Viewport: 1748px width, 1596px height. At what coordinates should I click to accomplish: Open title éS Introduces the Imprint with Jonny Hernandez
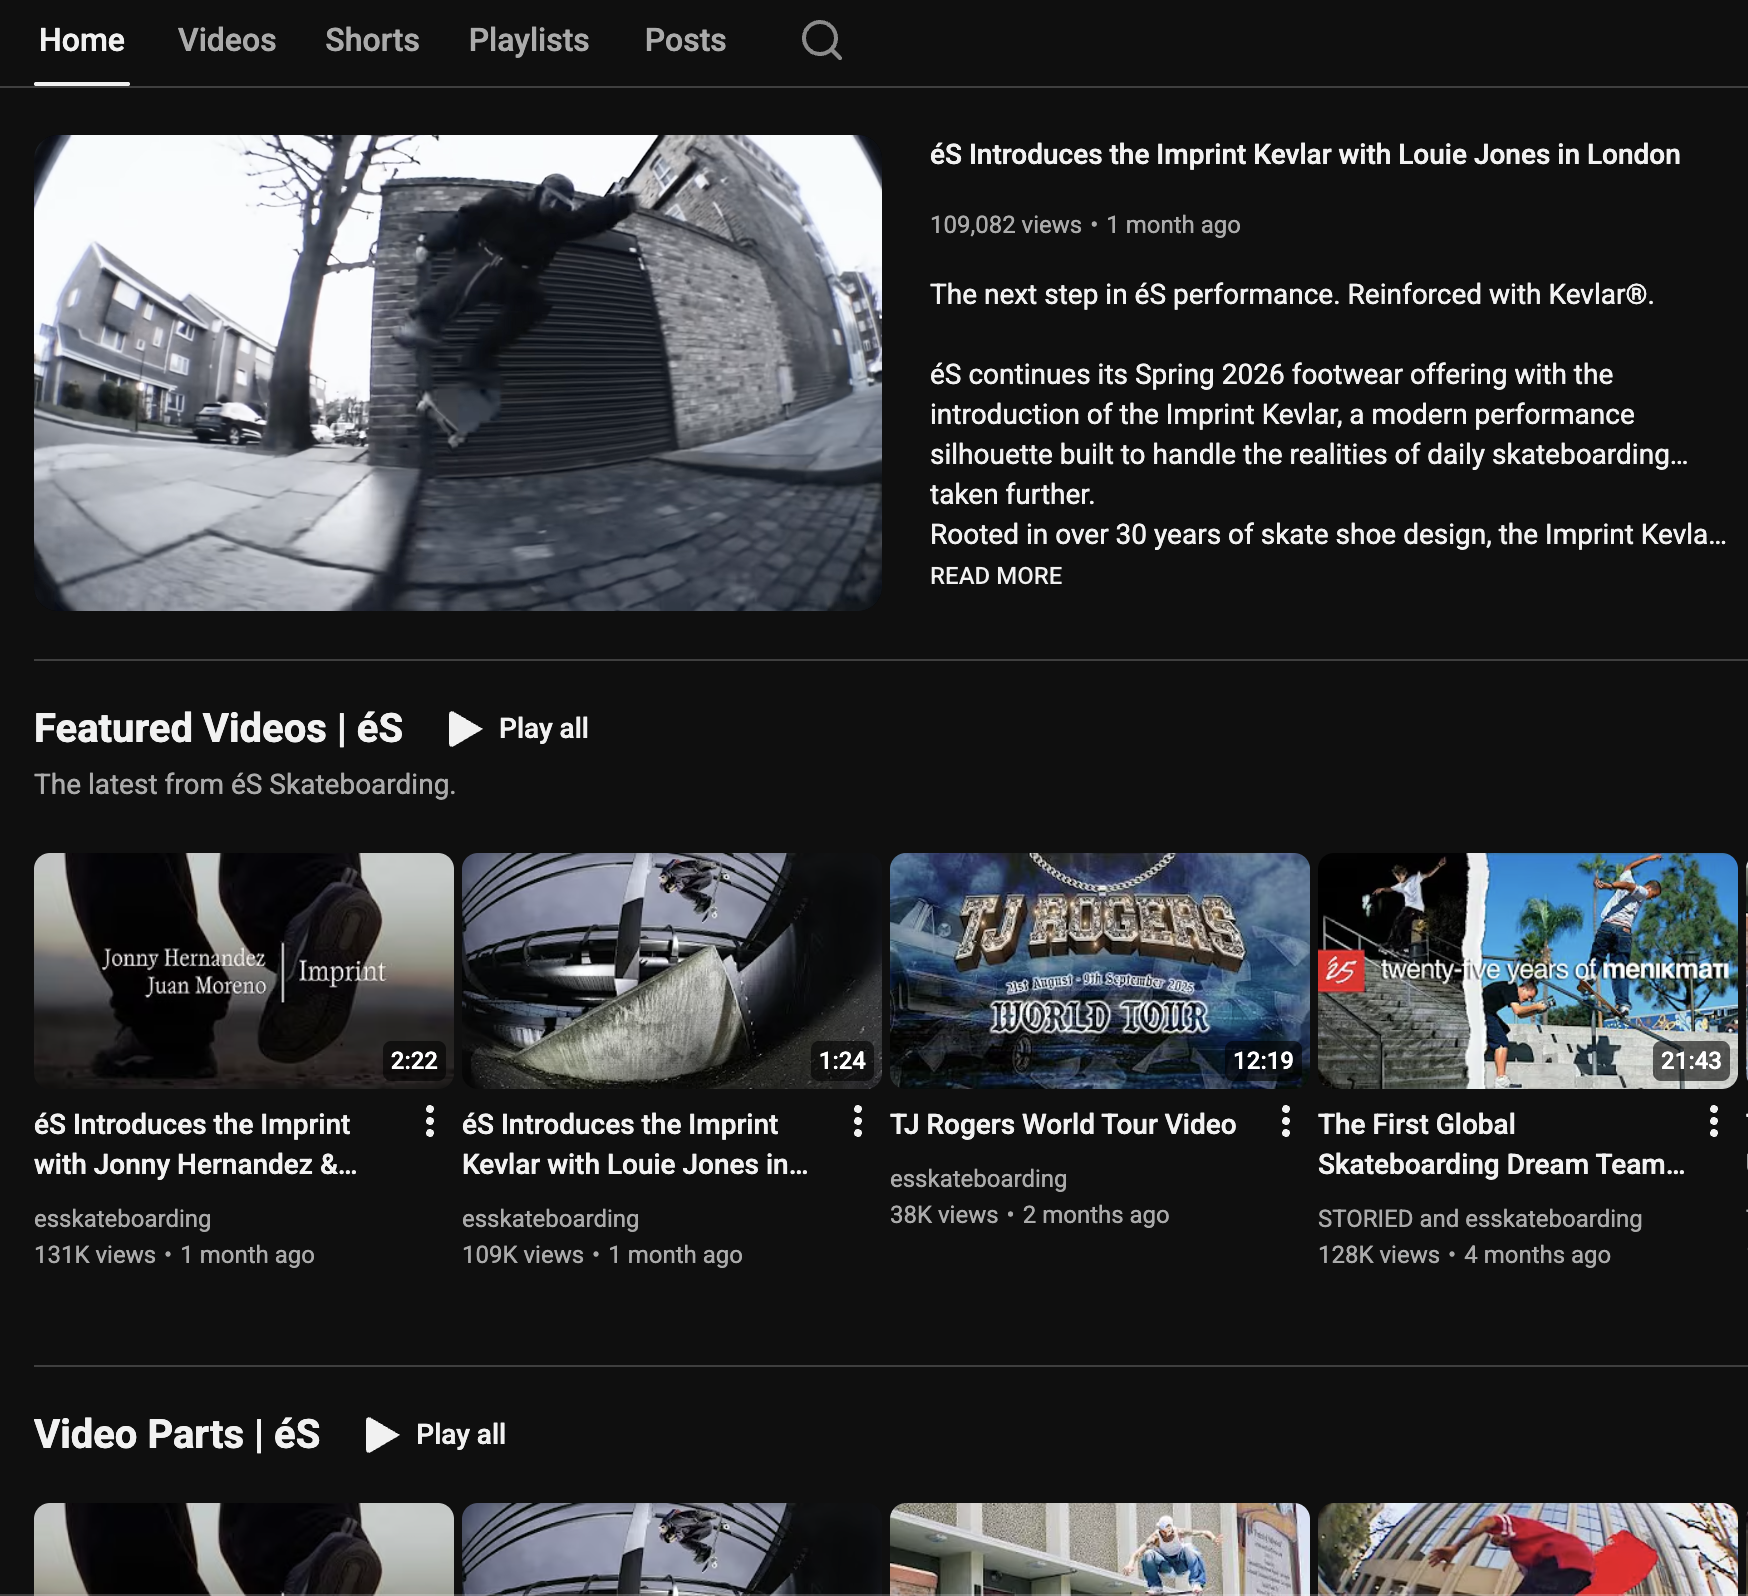pyautogui.click(x=196, y=1144)
